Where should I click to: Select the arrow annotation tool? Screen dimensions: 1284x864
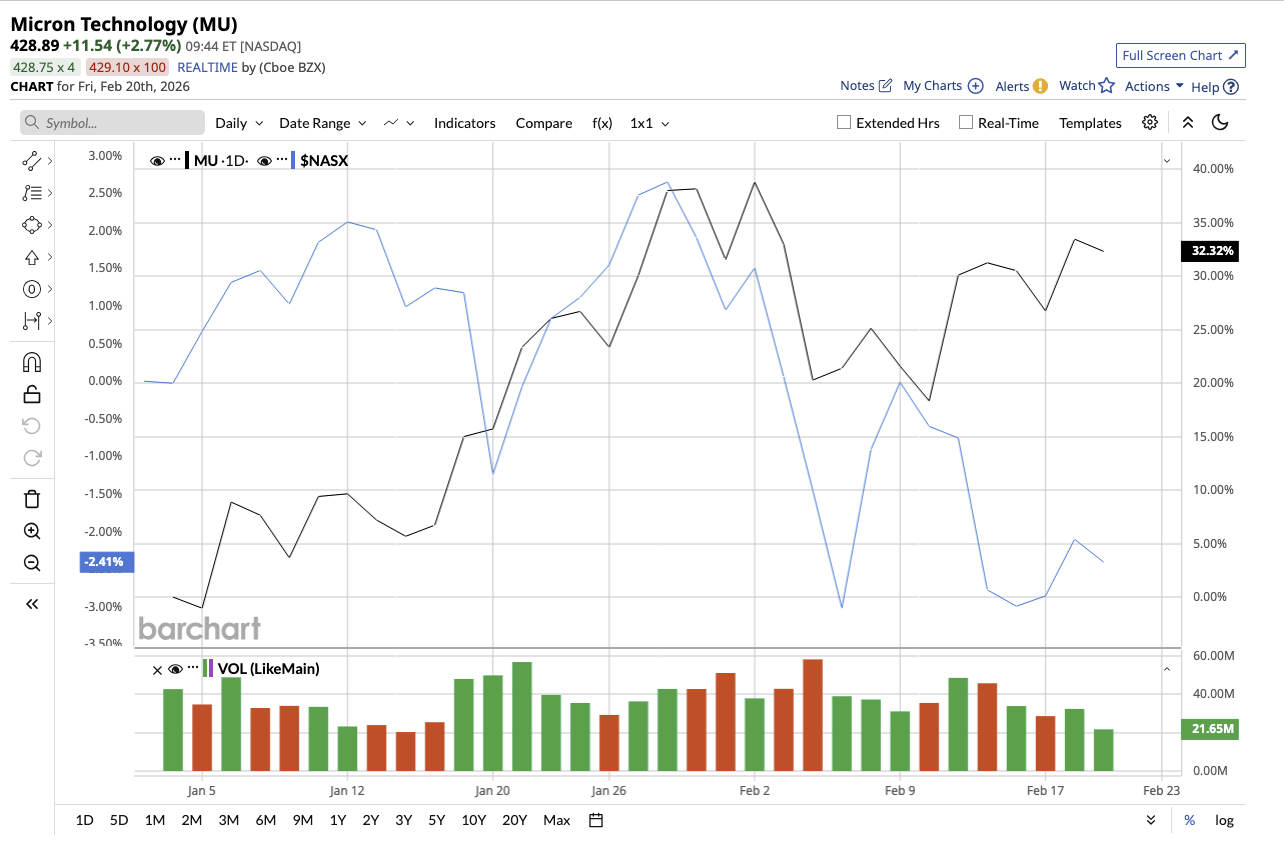[x=30, y=256]
